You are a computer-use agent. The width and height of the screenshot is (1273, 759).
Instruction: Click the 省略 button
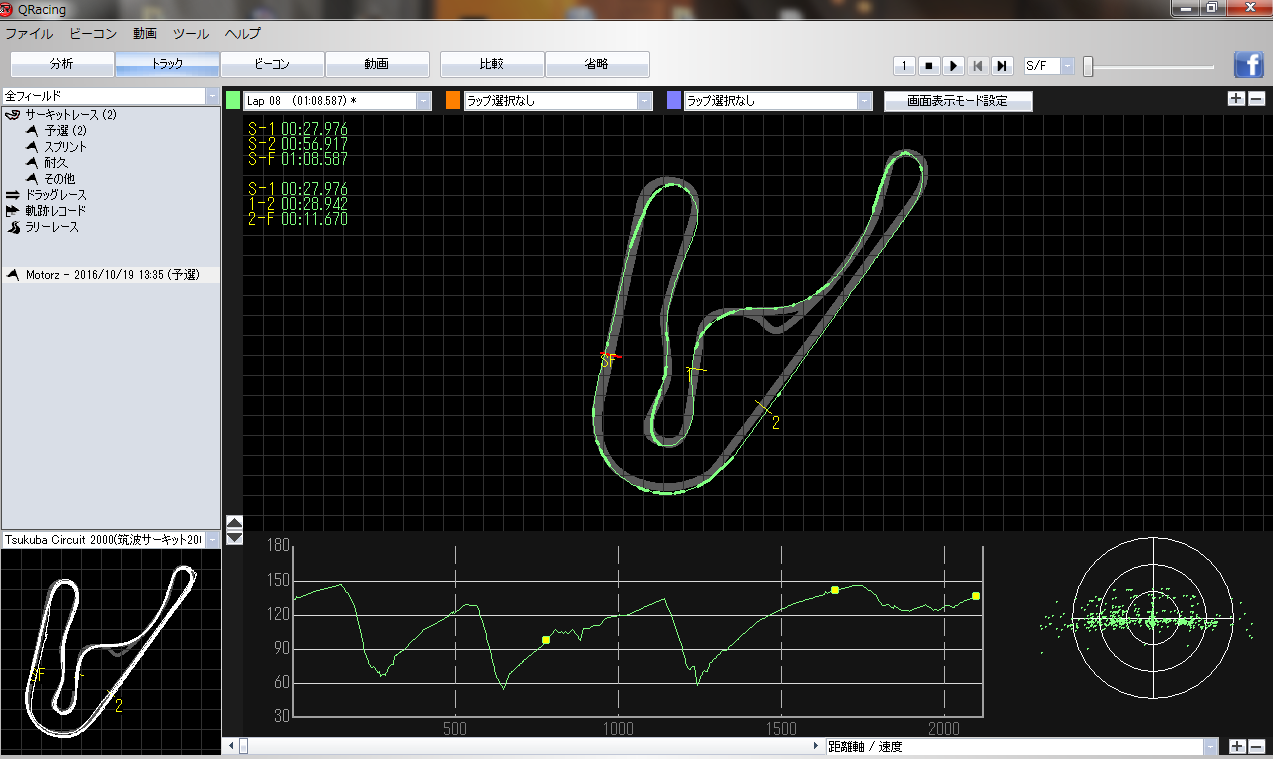coord(597,64)
